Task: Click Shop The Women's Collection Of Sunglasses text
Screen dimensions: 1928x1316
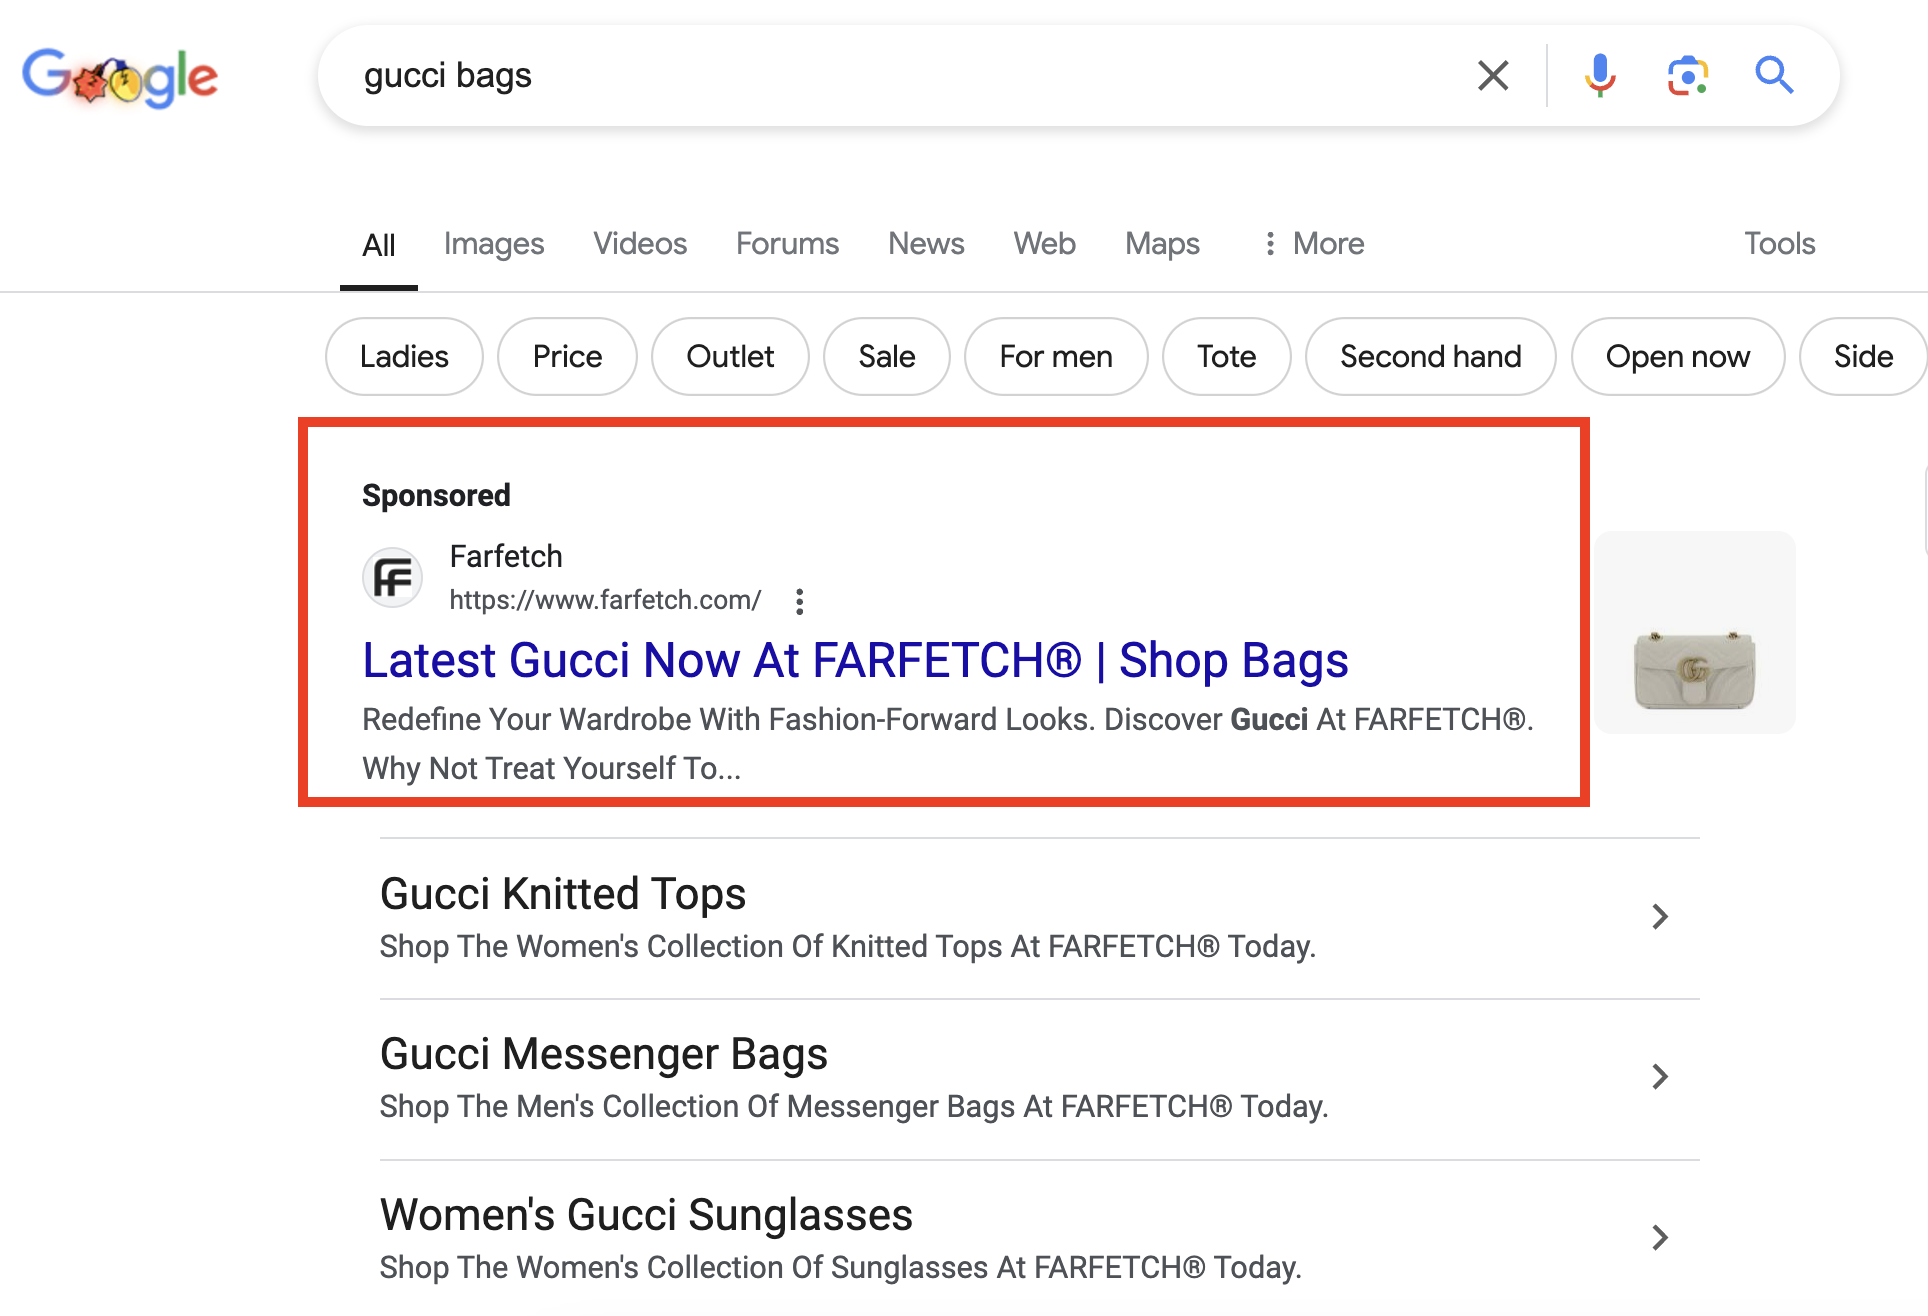Action: click(x=841, y=1267)
